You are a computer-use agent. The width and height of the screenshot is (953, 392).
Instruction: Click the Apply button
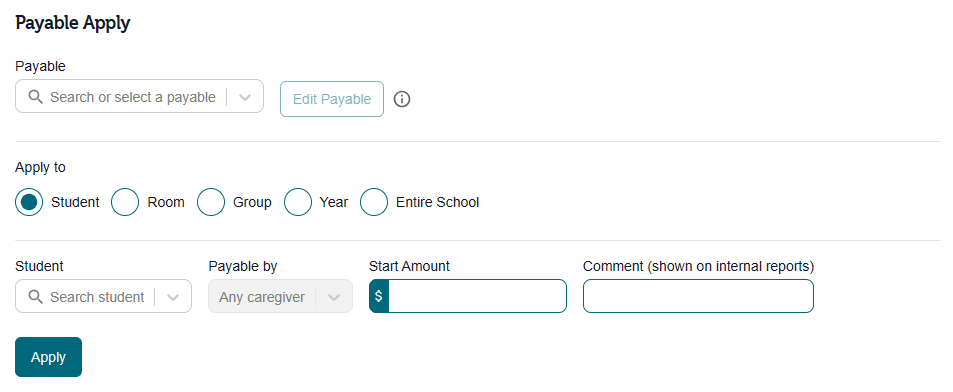tap(49, 357)
